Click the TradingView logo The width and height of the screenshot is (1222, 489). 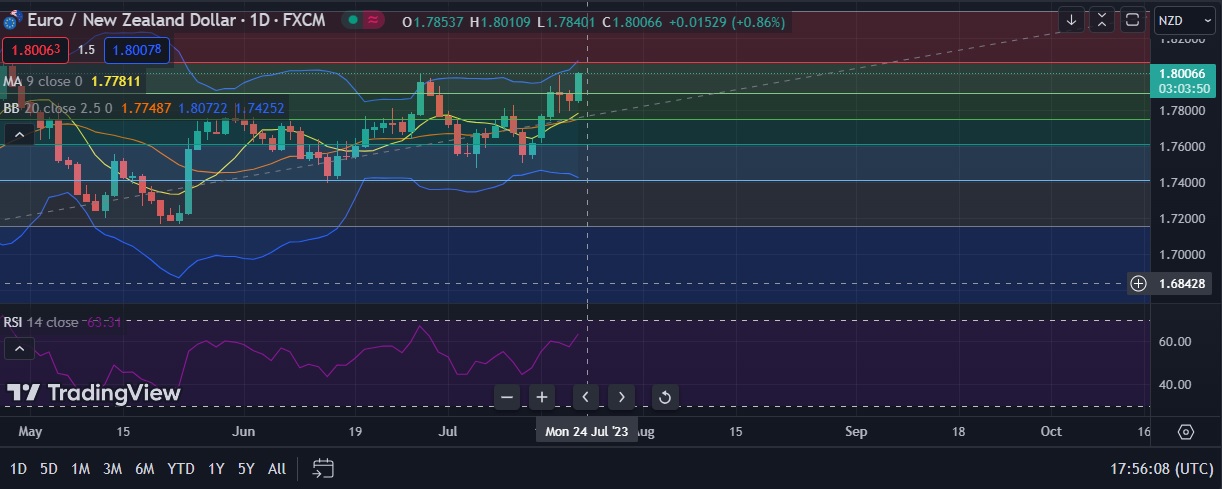pos(94,393)
